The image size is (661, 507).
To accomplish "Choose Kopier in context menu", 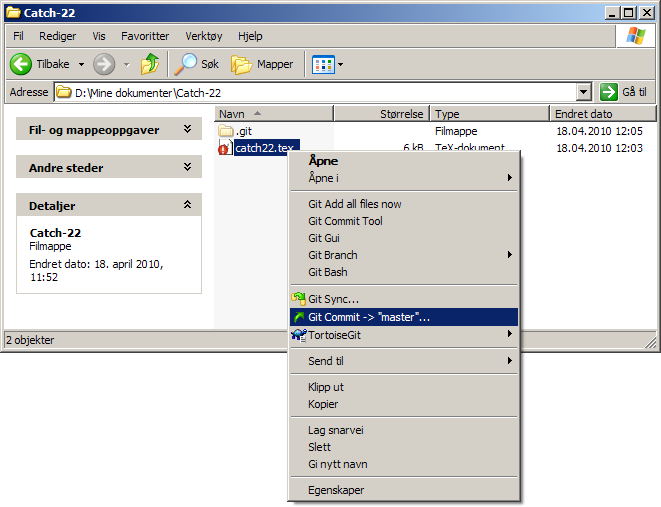I will click(403, 404).
